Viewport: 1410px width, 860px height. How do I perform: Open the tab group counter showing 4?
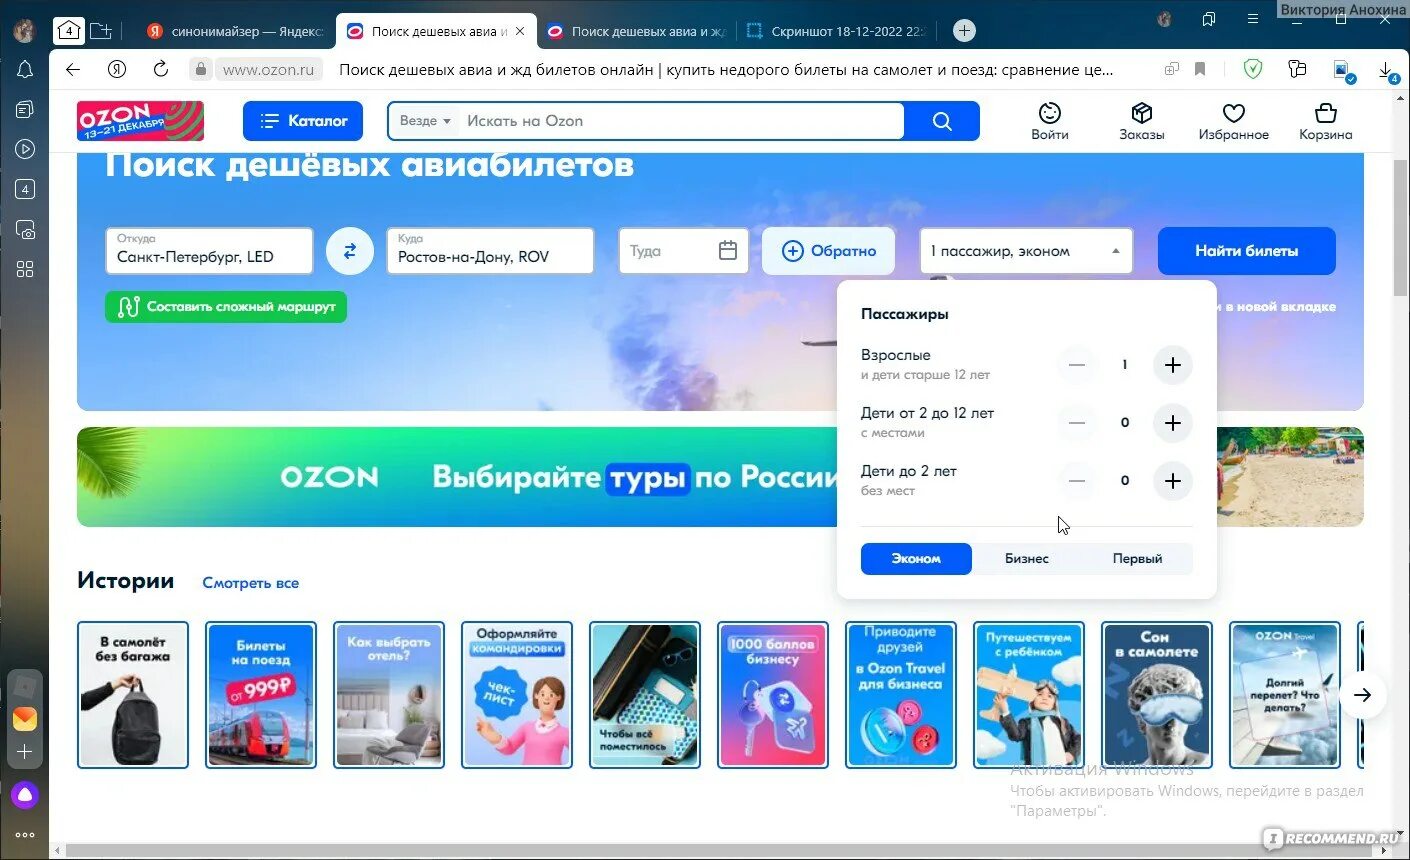click(69, 30)
